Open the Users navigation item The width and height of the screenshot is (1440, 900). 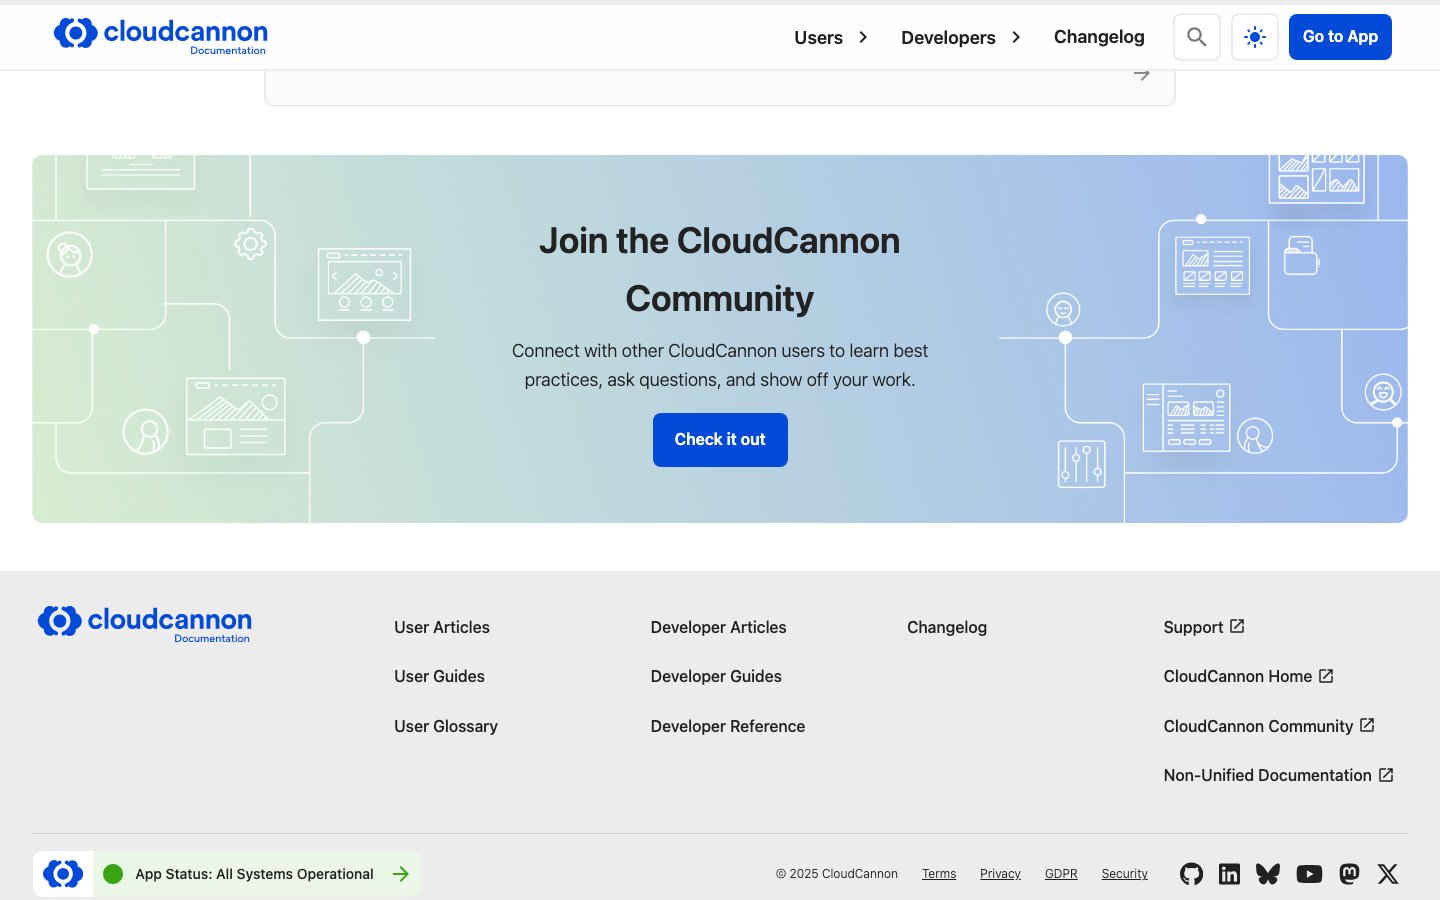818,38
